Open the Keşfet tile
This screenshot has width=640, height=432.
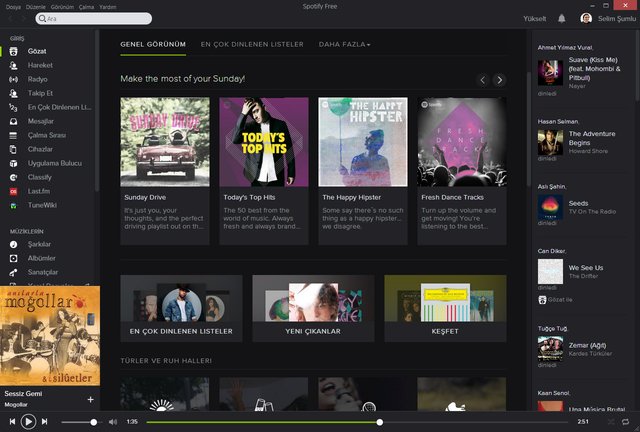tap(445, 308)
